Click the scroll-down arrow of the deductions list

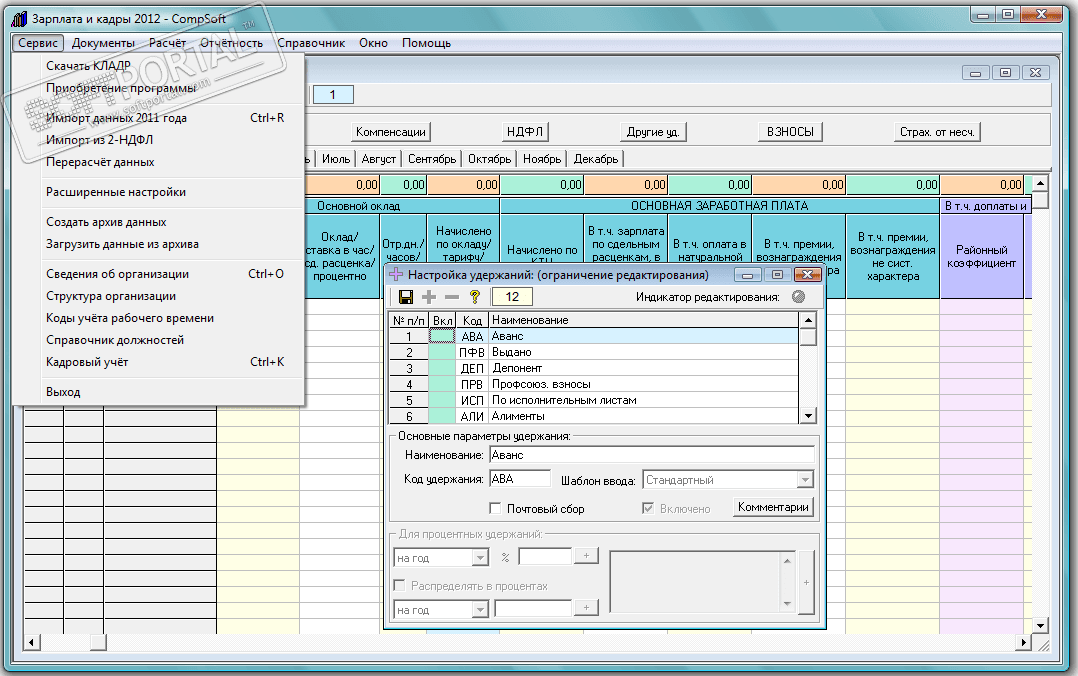(x=808, y=415)
